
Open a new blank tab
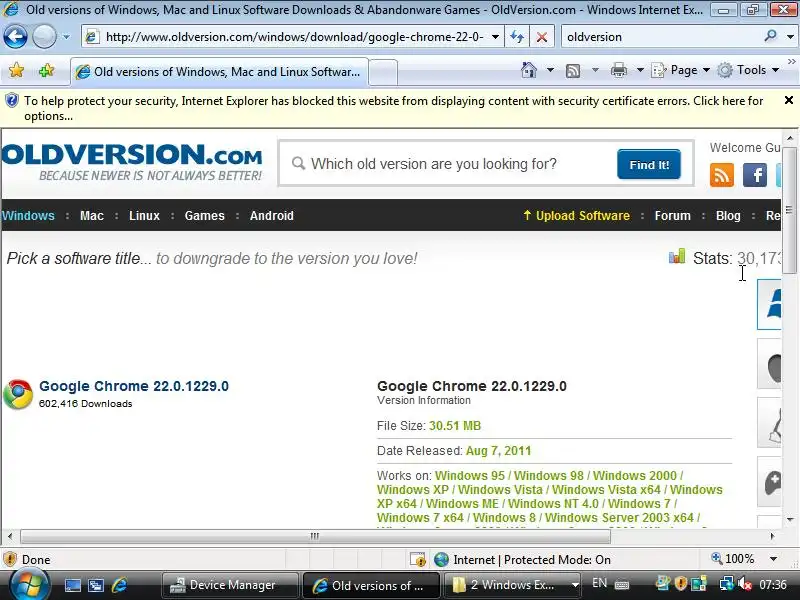(x=383, y=72)
